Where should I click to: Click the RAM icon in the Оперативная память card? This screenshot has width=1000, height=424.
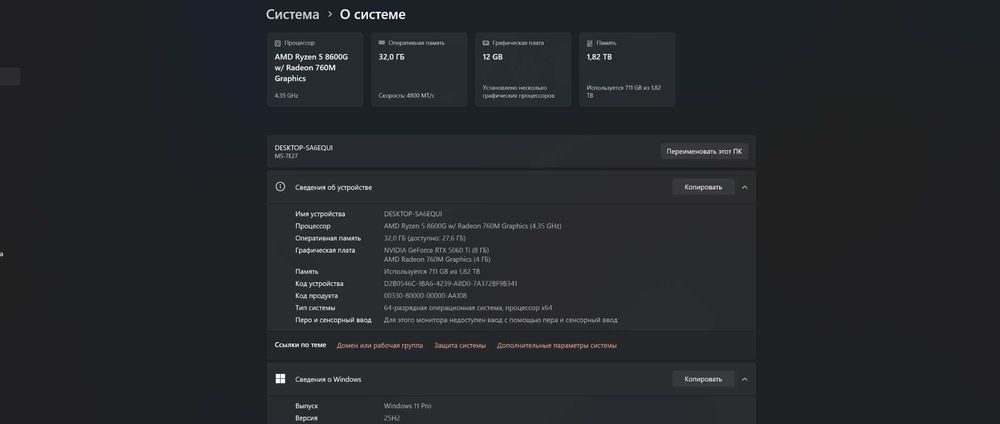coord(382,43)
